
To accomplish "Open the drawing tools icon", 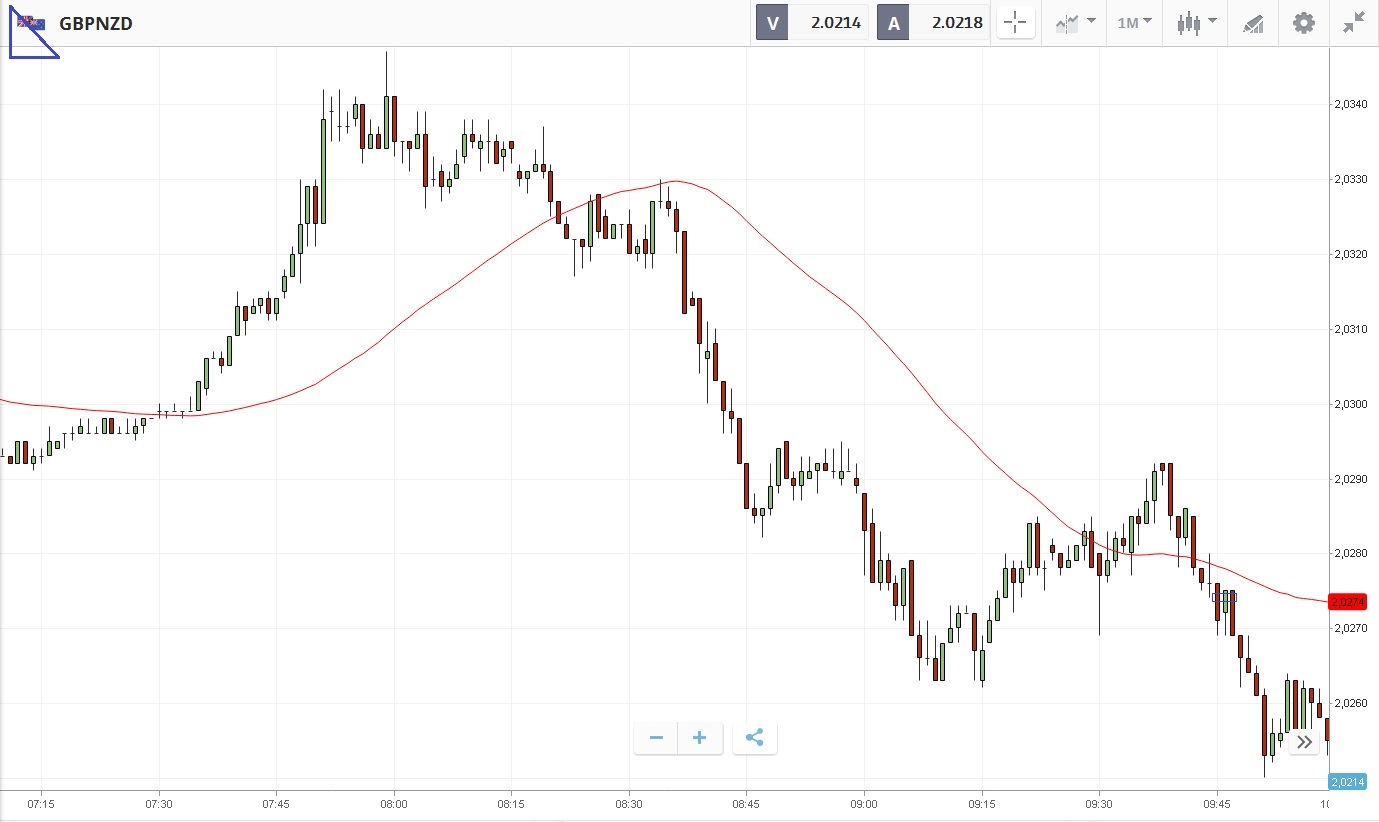I will pos(1253,23).
